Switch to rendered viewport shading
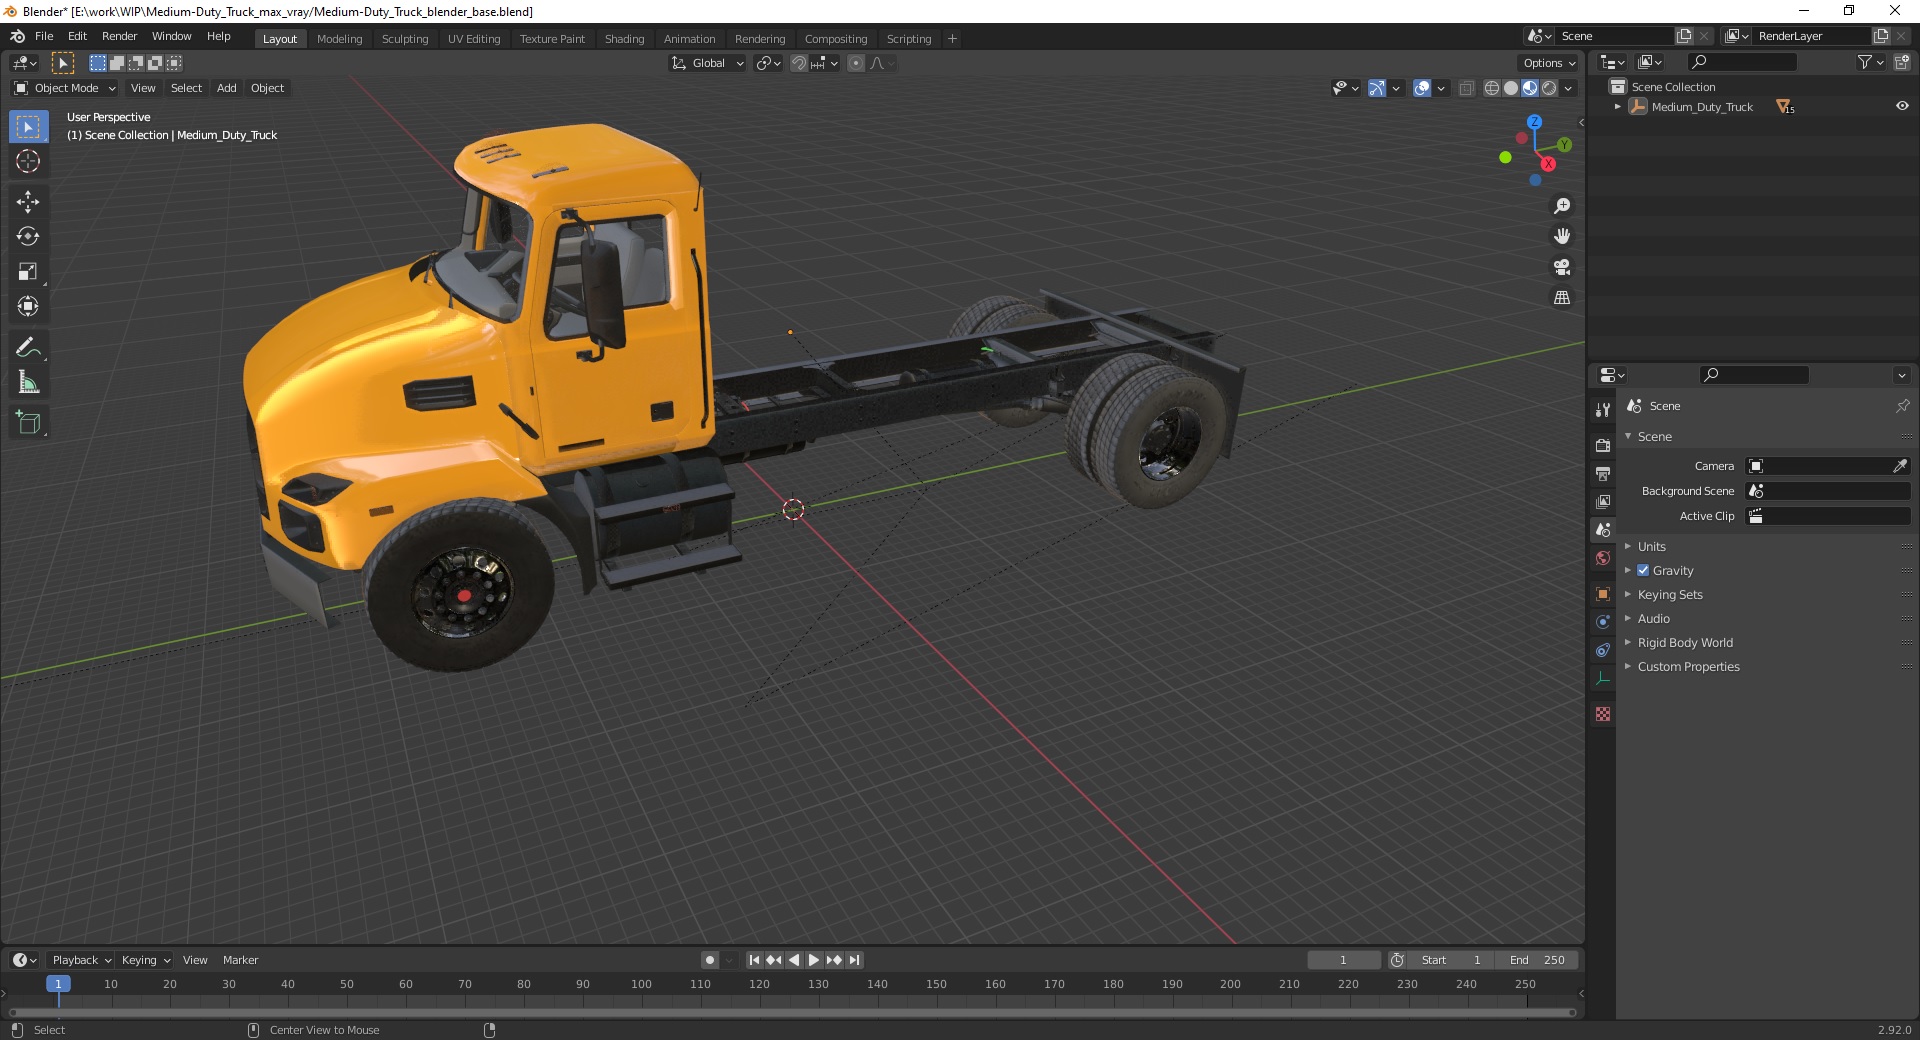Image resolution: width=1920 pixels, height=1040 pixels. (1549, 88)
